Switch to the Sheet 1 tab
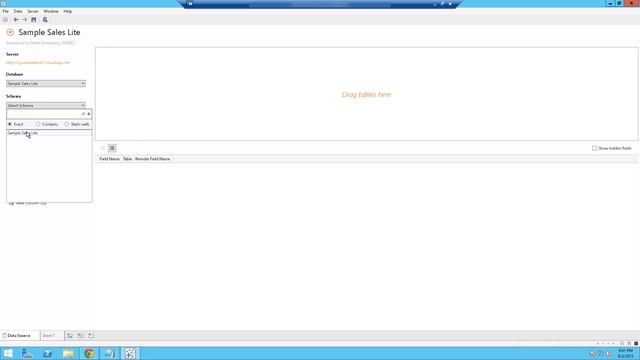The height and width of the screenshot is (360, 640). [52, 336]
